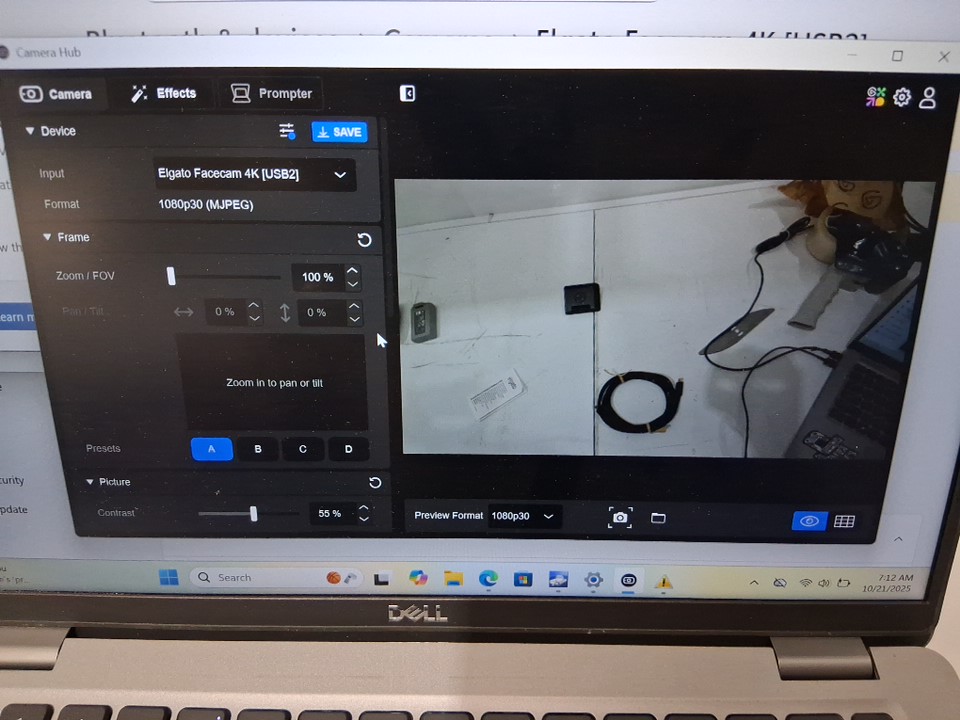The width and height of the screenshot is (960, 720).
Task: Open the Preview Format dropdown
Action: pos(522,516)
